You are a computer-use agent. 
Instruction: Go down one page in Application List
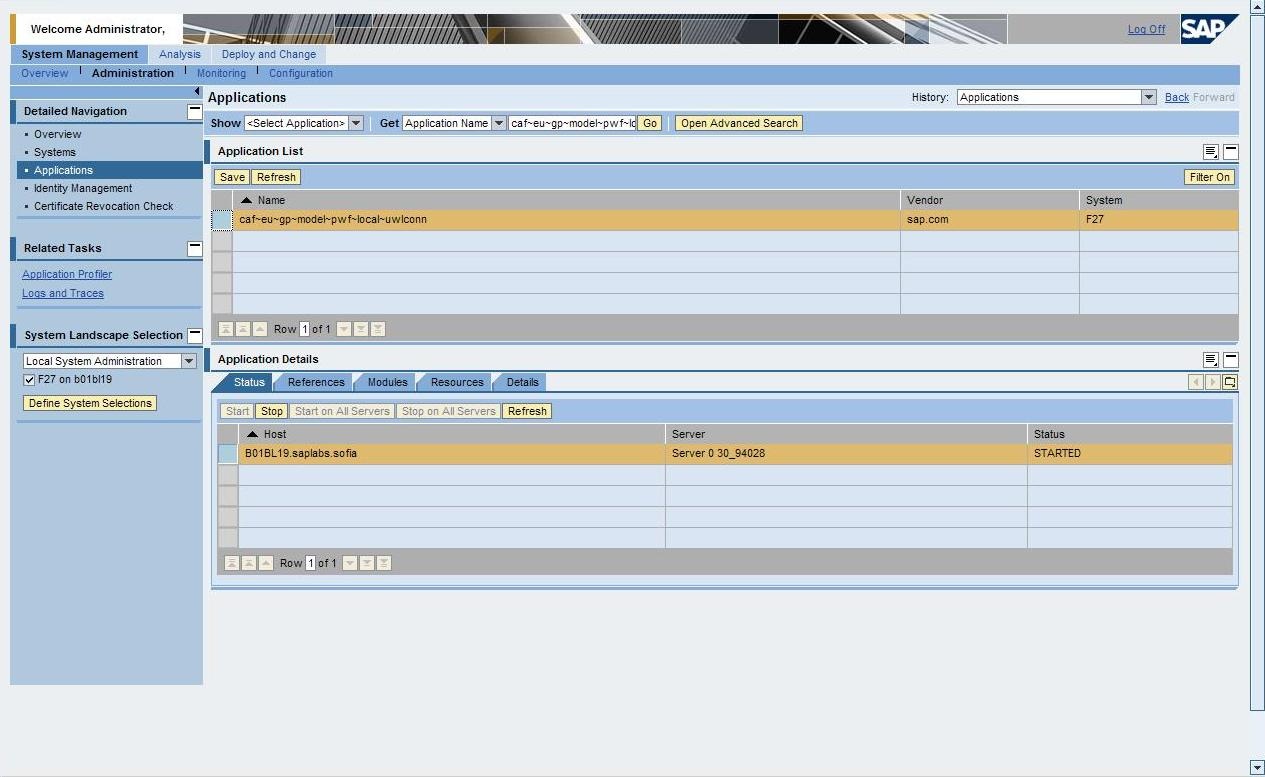(x=361, y=329)
